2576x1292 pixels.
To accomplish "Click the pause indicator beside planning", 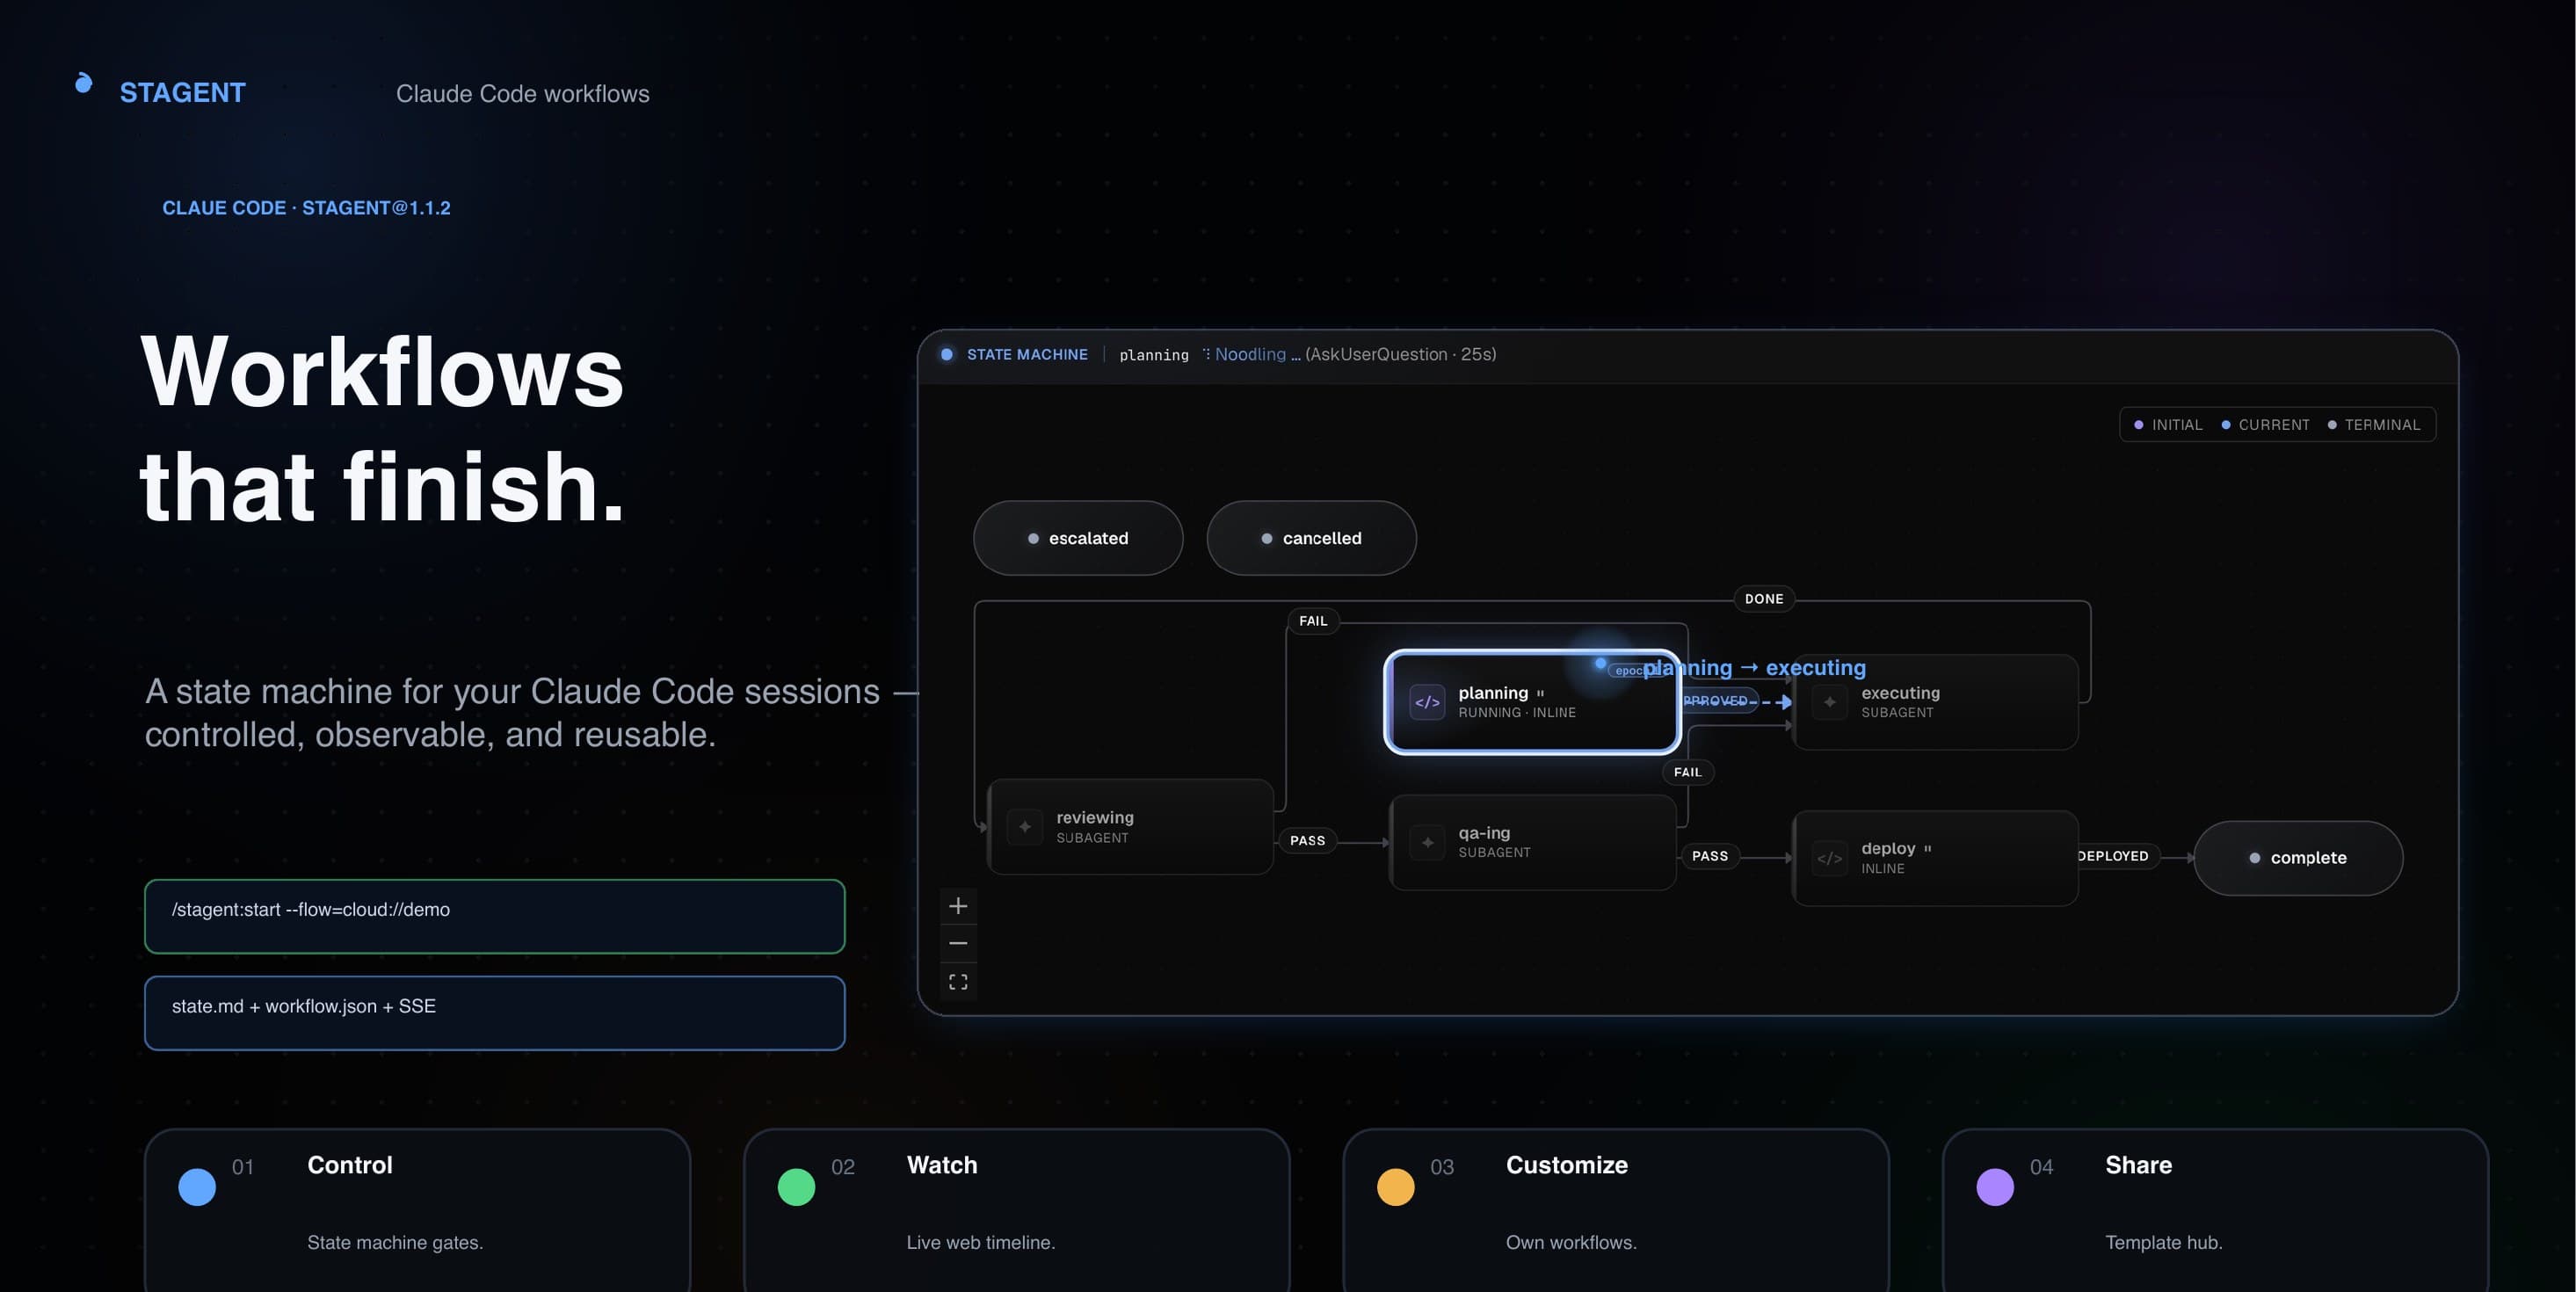I will point(1540,693).
